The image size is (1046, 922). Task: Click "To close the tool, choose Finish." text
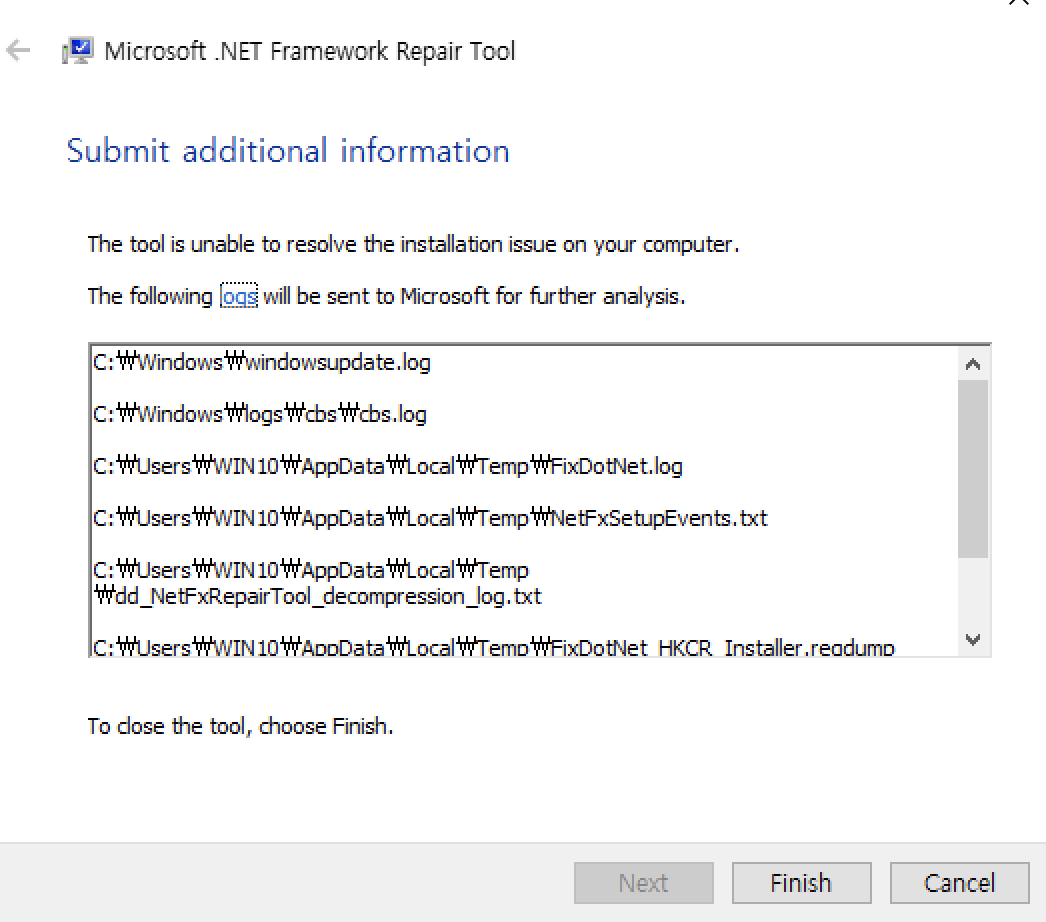(240, 726)
